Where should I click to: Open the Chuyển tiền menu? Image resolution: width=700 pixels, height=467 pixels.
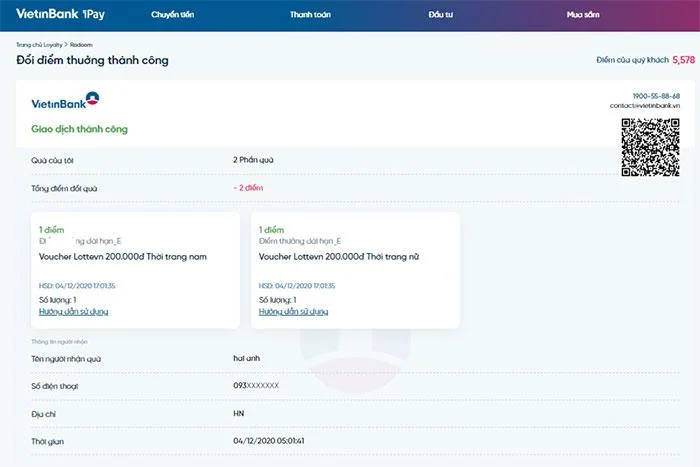point(172,15)
